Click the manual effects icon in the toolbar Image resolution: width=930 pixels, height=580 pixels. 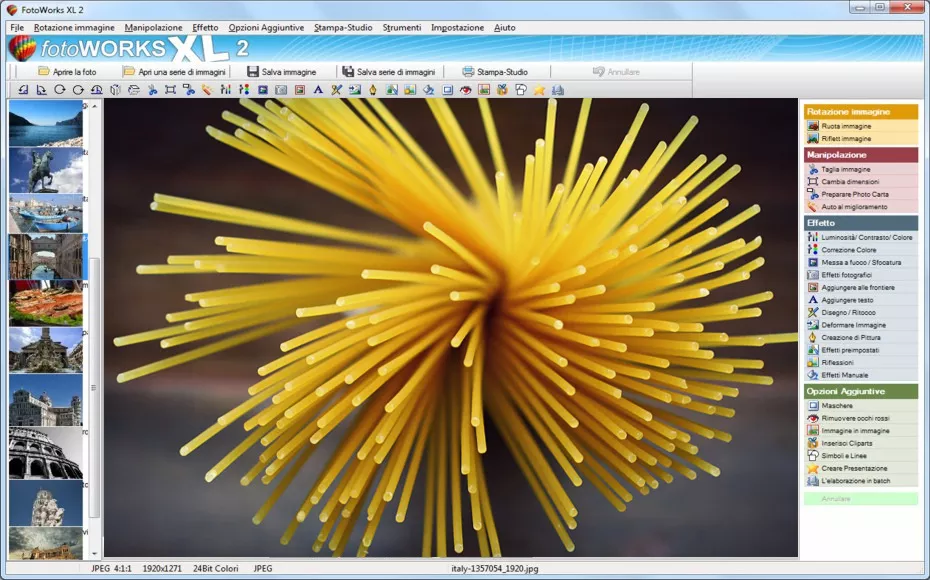428,90
